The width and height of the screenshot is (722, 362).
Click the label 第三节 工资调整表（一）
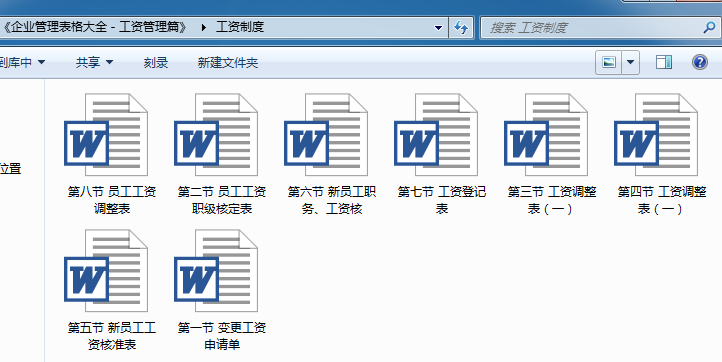click(552, 200)
